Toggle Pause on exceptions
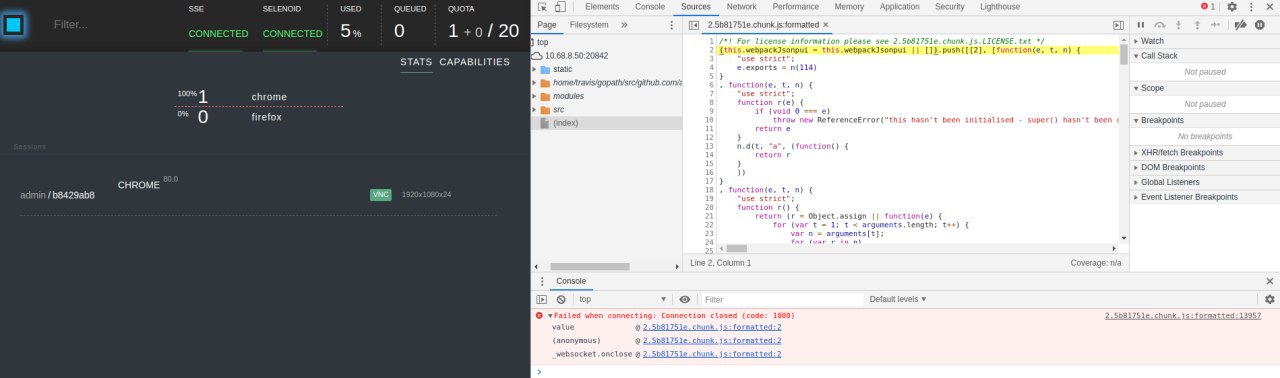Image resolution: width=1280 pixels, height=378 pixels. pyautogui.click(x=1260, y=24)
